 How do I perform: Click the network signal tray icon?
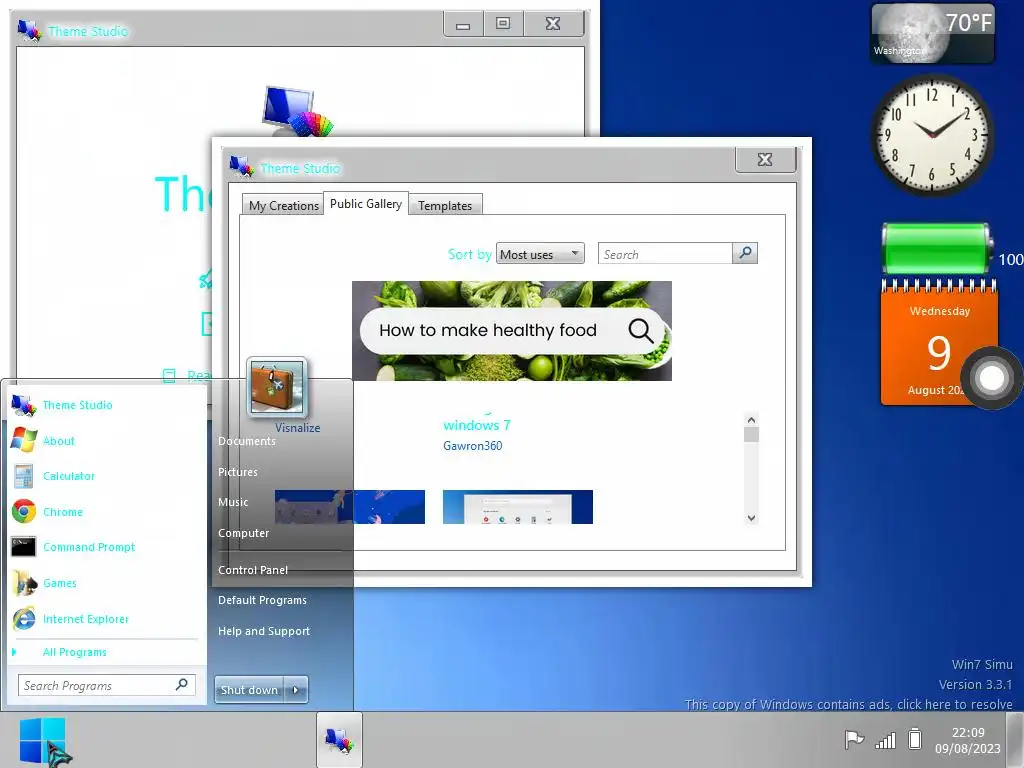[886, 740]
